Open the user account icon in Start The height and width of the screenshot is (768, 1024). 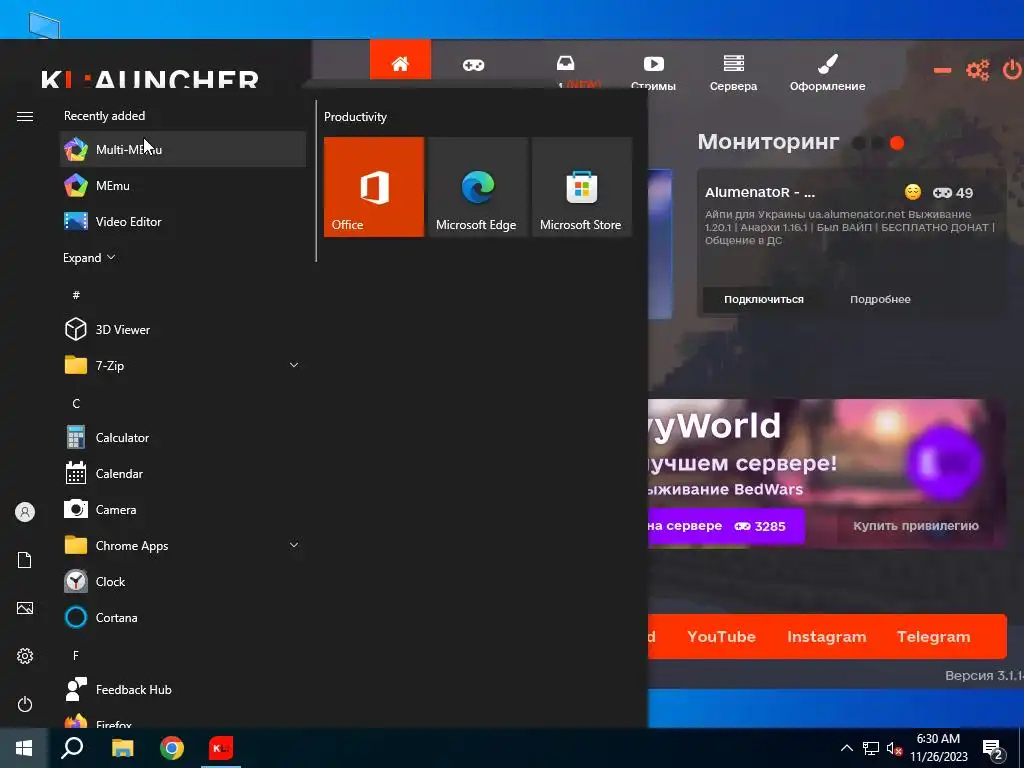pos(25,512)
